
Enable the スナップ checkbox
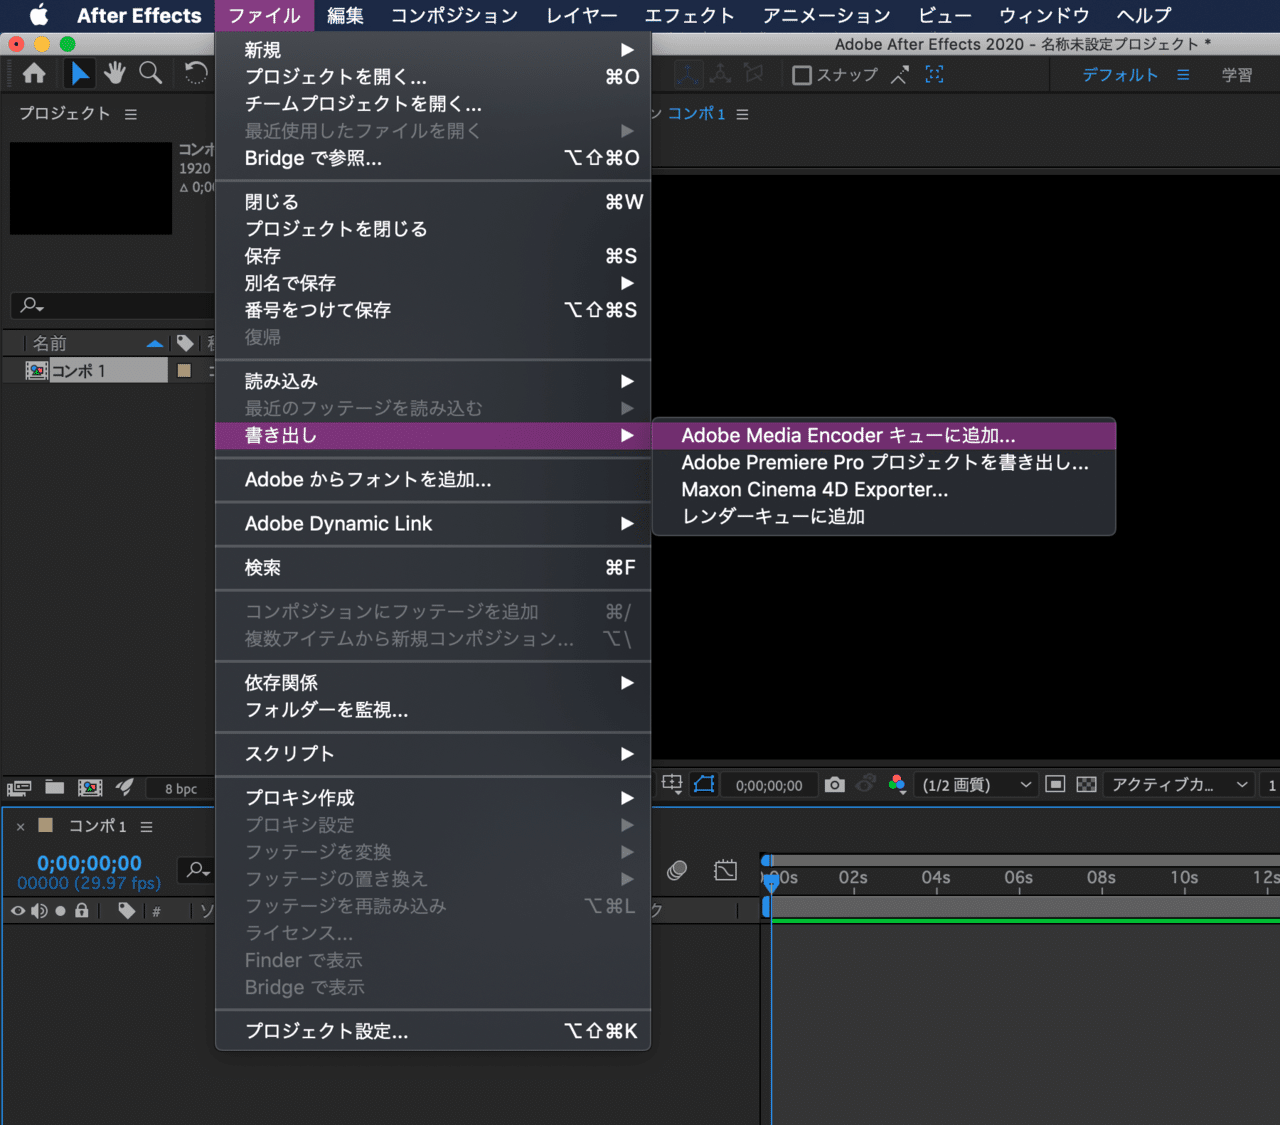coord(801,75)
